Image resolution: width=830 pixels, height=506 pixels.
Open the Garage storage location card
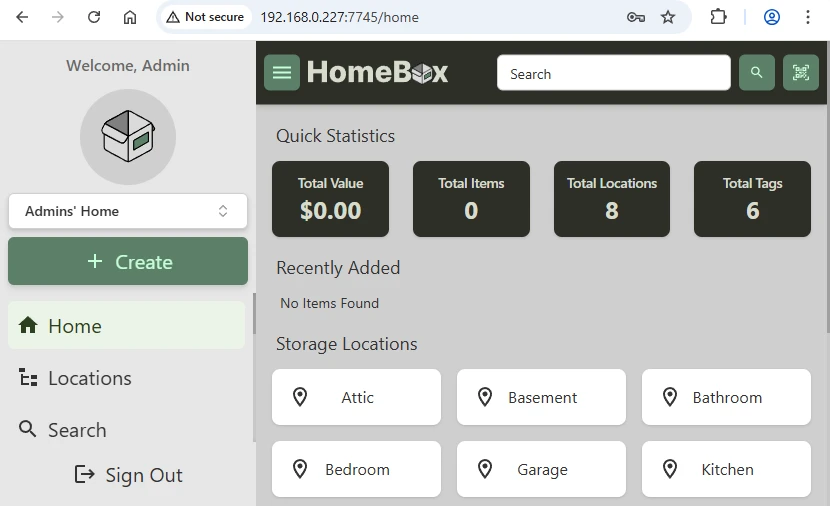[x=541, y=469]
